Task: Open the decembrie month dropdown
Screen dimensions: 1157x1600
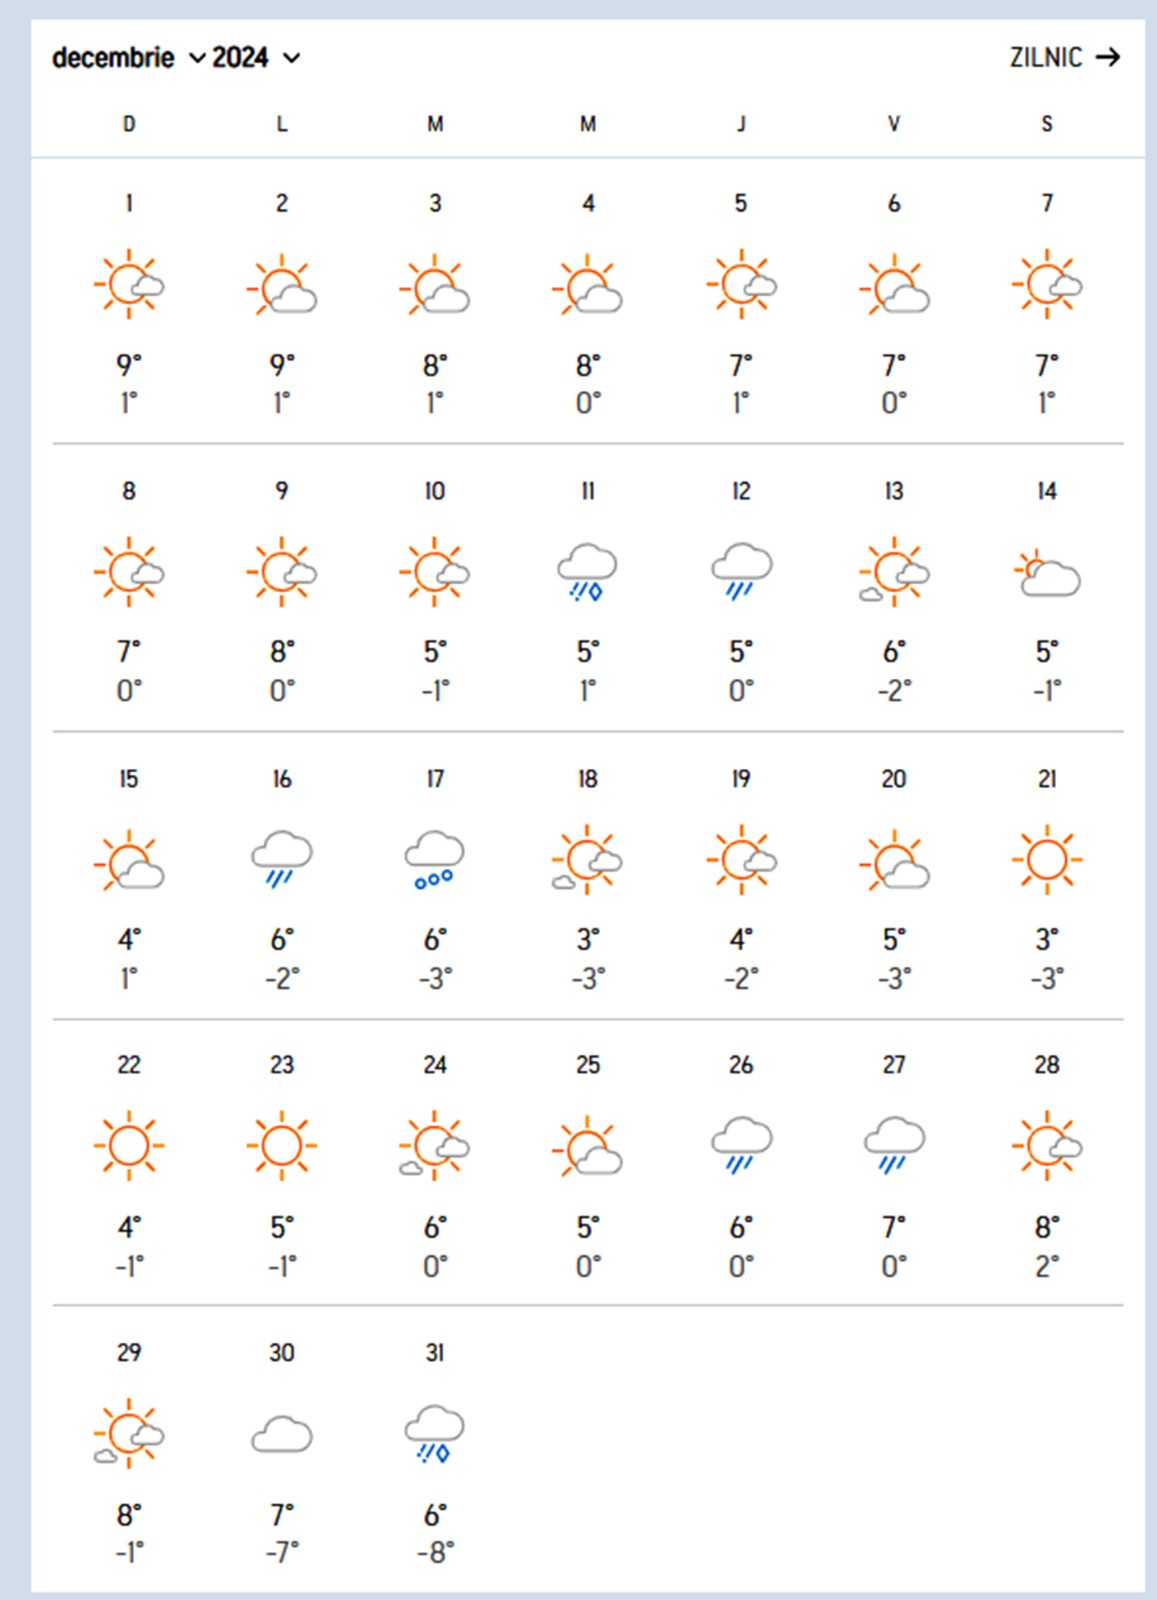Action: tap(128, 58)
